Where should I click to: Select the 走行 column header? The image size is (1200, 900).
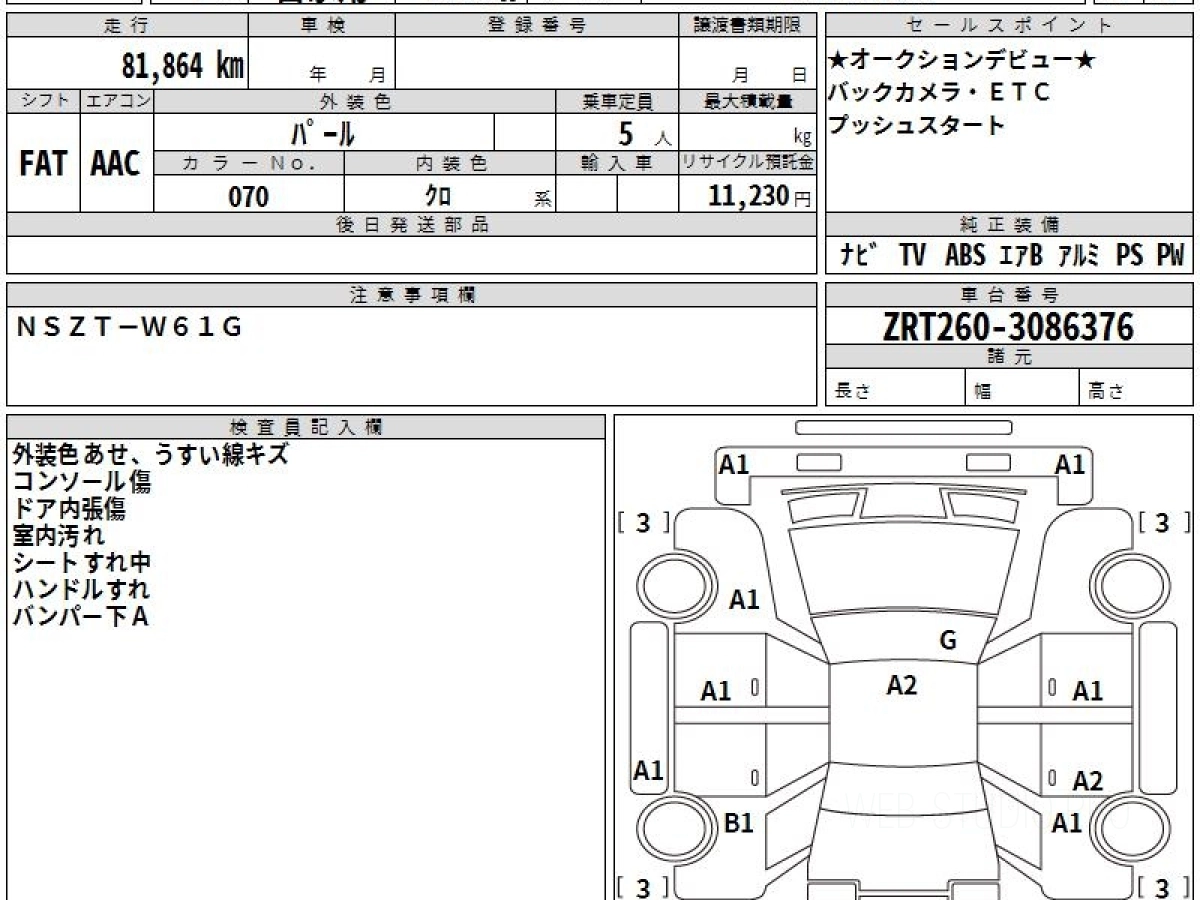point(127,26)
